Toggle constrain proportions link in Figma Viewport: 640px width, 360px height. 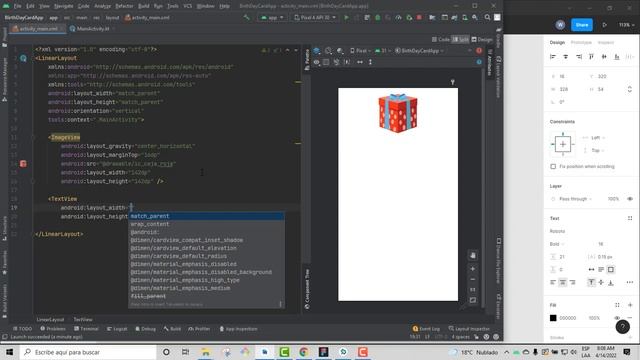629,89
